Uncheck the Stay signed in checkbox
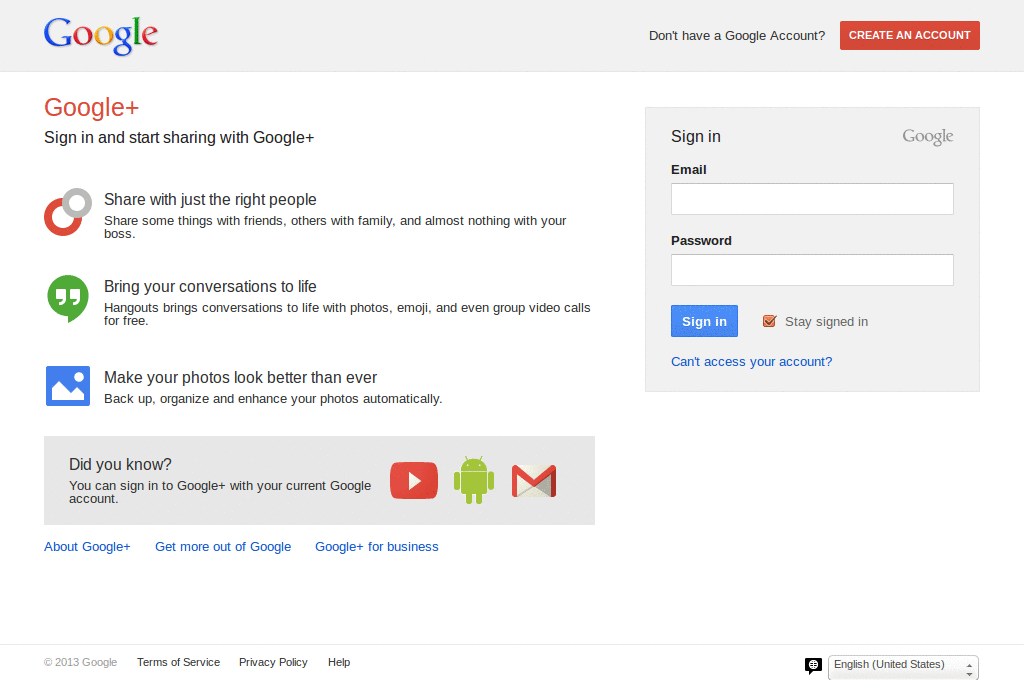 (x=769, y=321)
